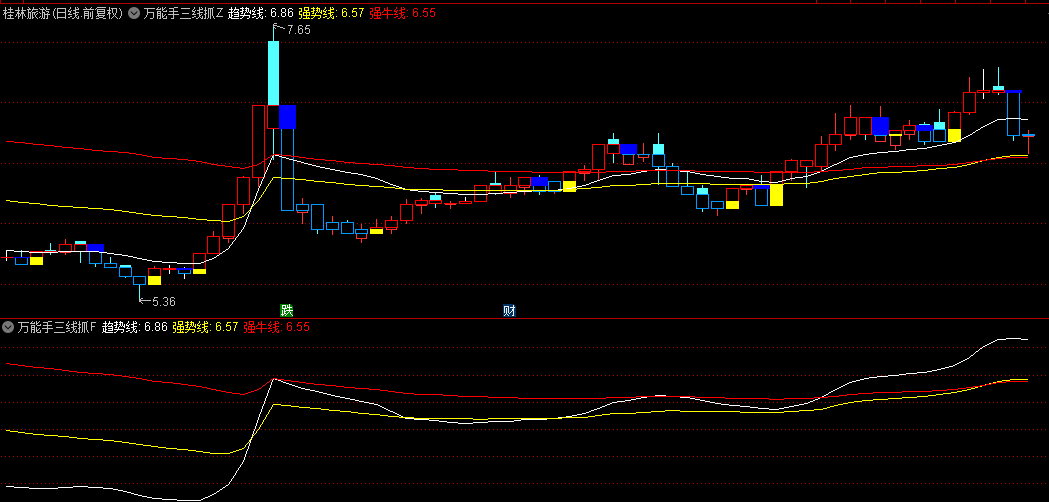Click the 万能手三线抓Z indicator name
Image resolution: width=1049 pixels, height=502 pixels.
[183, 13]
